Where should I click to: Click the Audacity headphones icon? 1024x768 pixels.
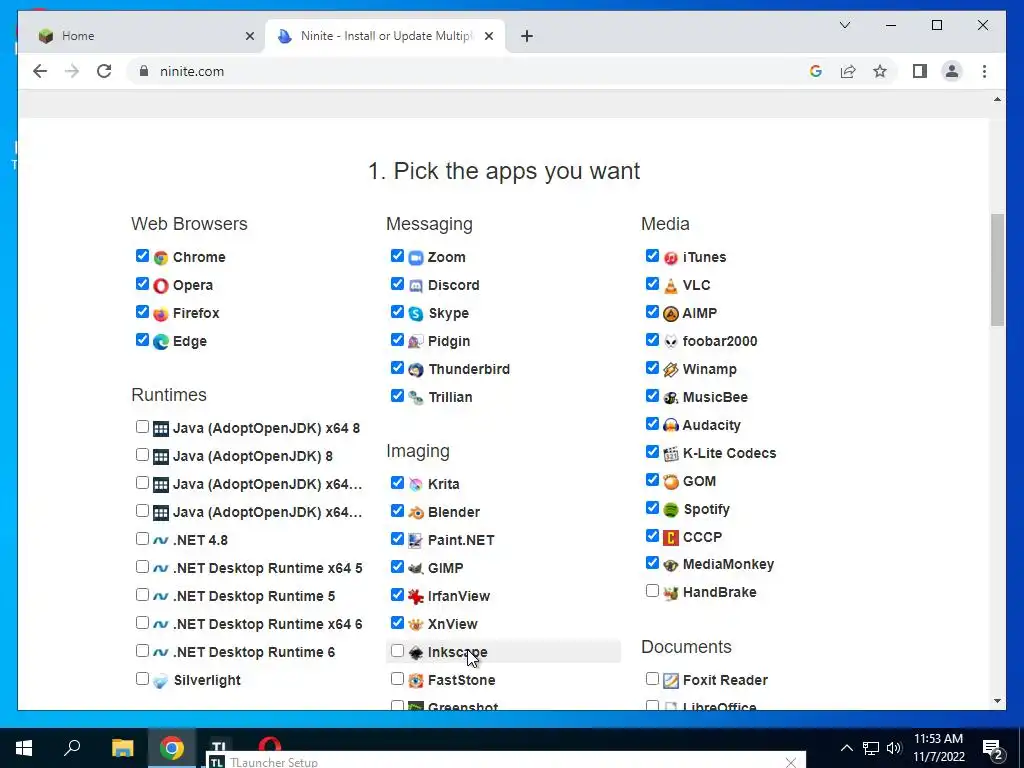click(x=671, y=425)
